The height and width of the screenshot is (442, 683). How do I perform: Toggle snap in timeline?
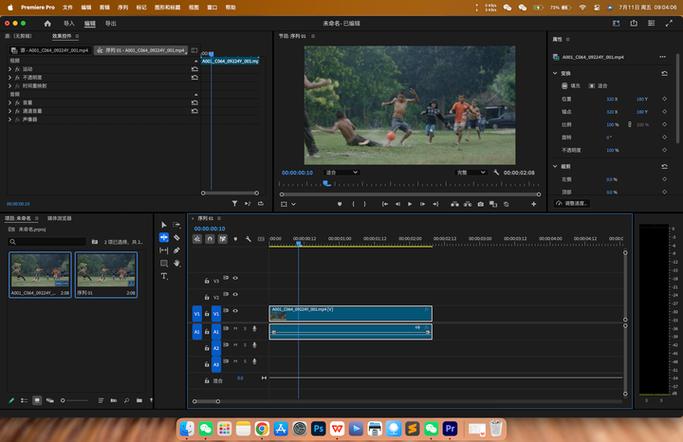tap(210, 239)
